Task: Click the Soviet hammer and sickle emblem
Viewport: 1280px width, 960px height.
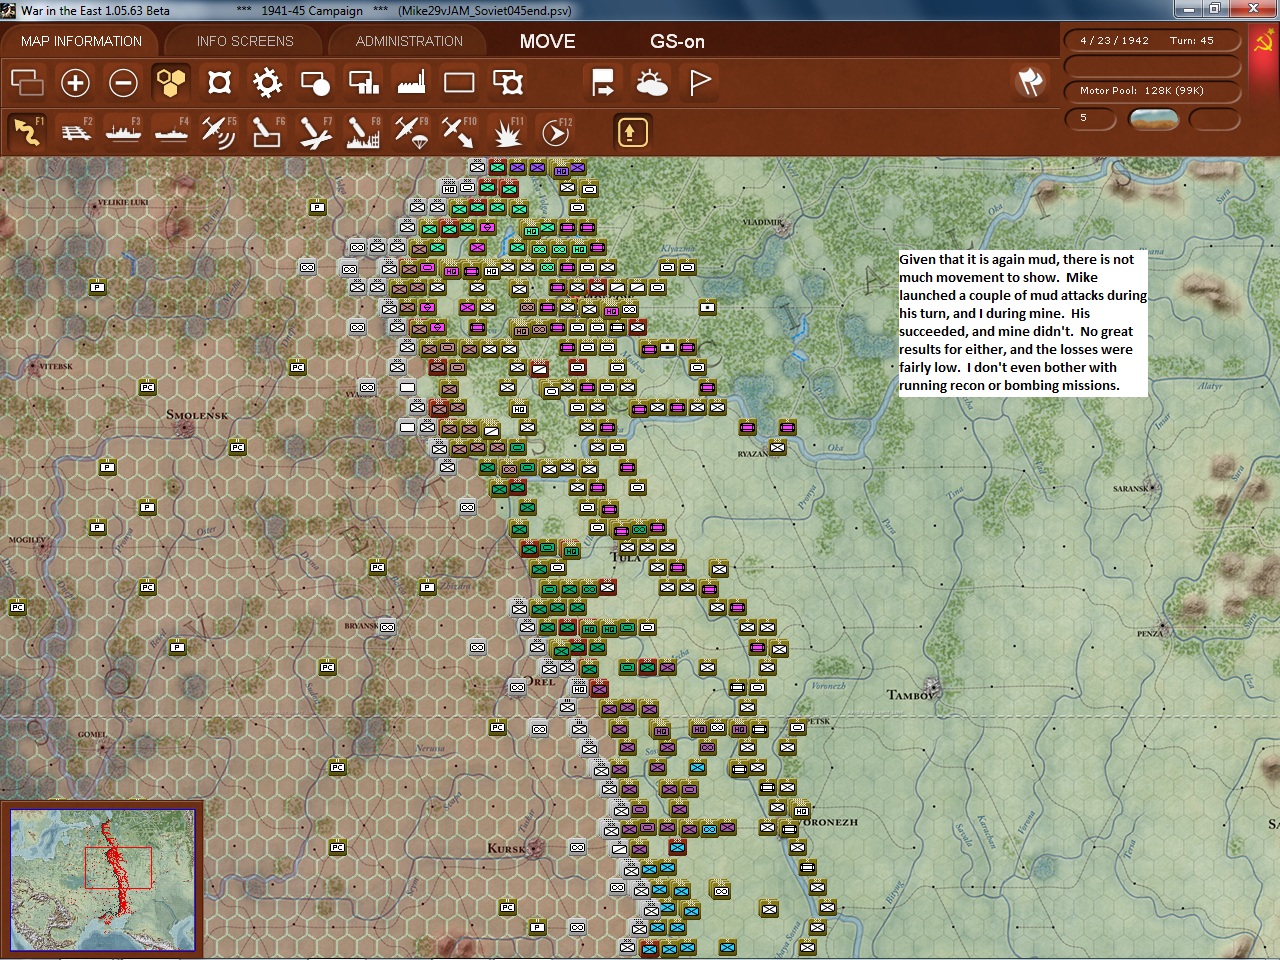Action: (1263, 43)
